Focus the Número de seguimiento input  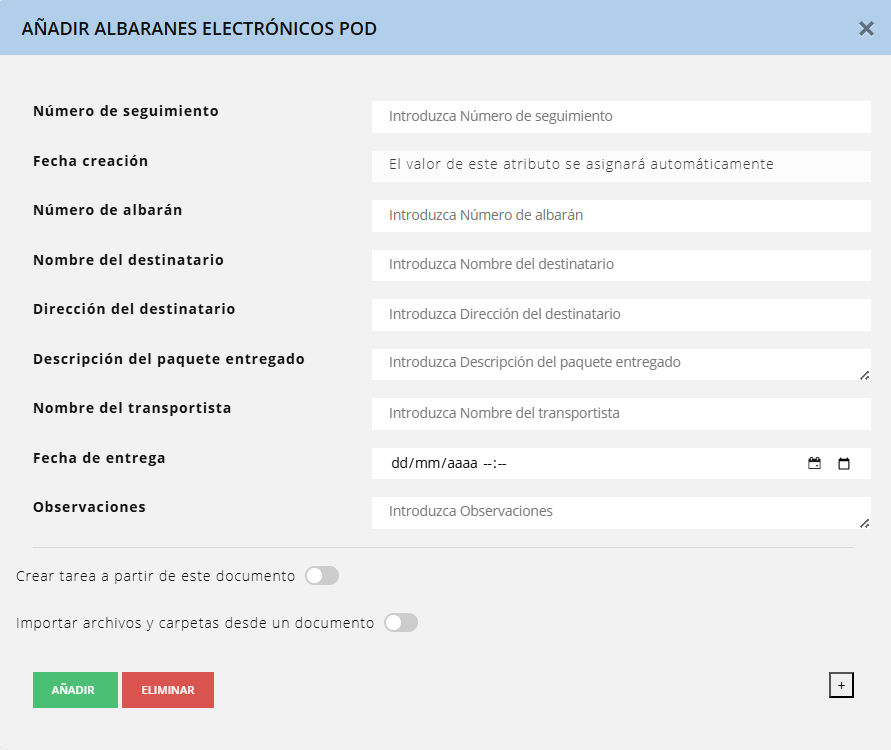[620, 116]
